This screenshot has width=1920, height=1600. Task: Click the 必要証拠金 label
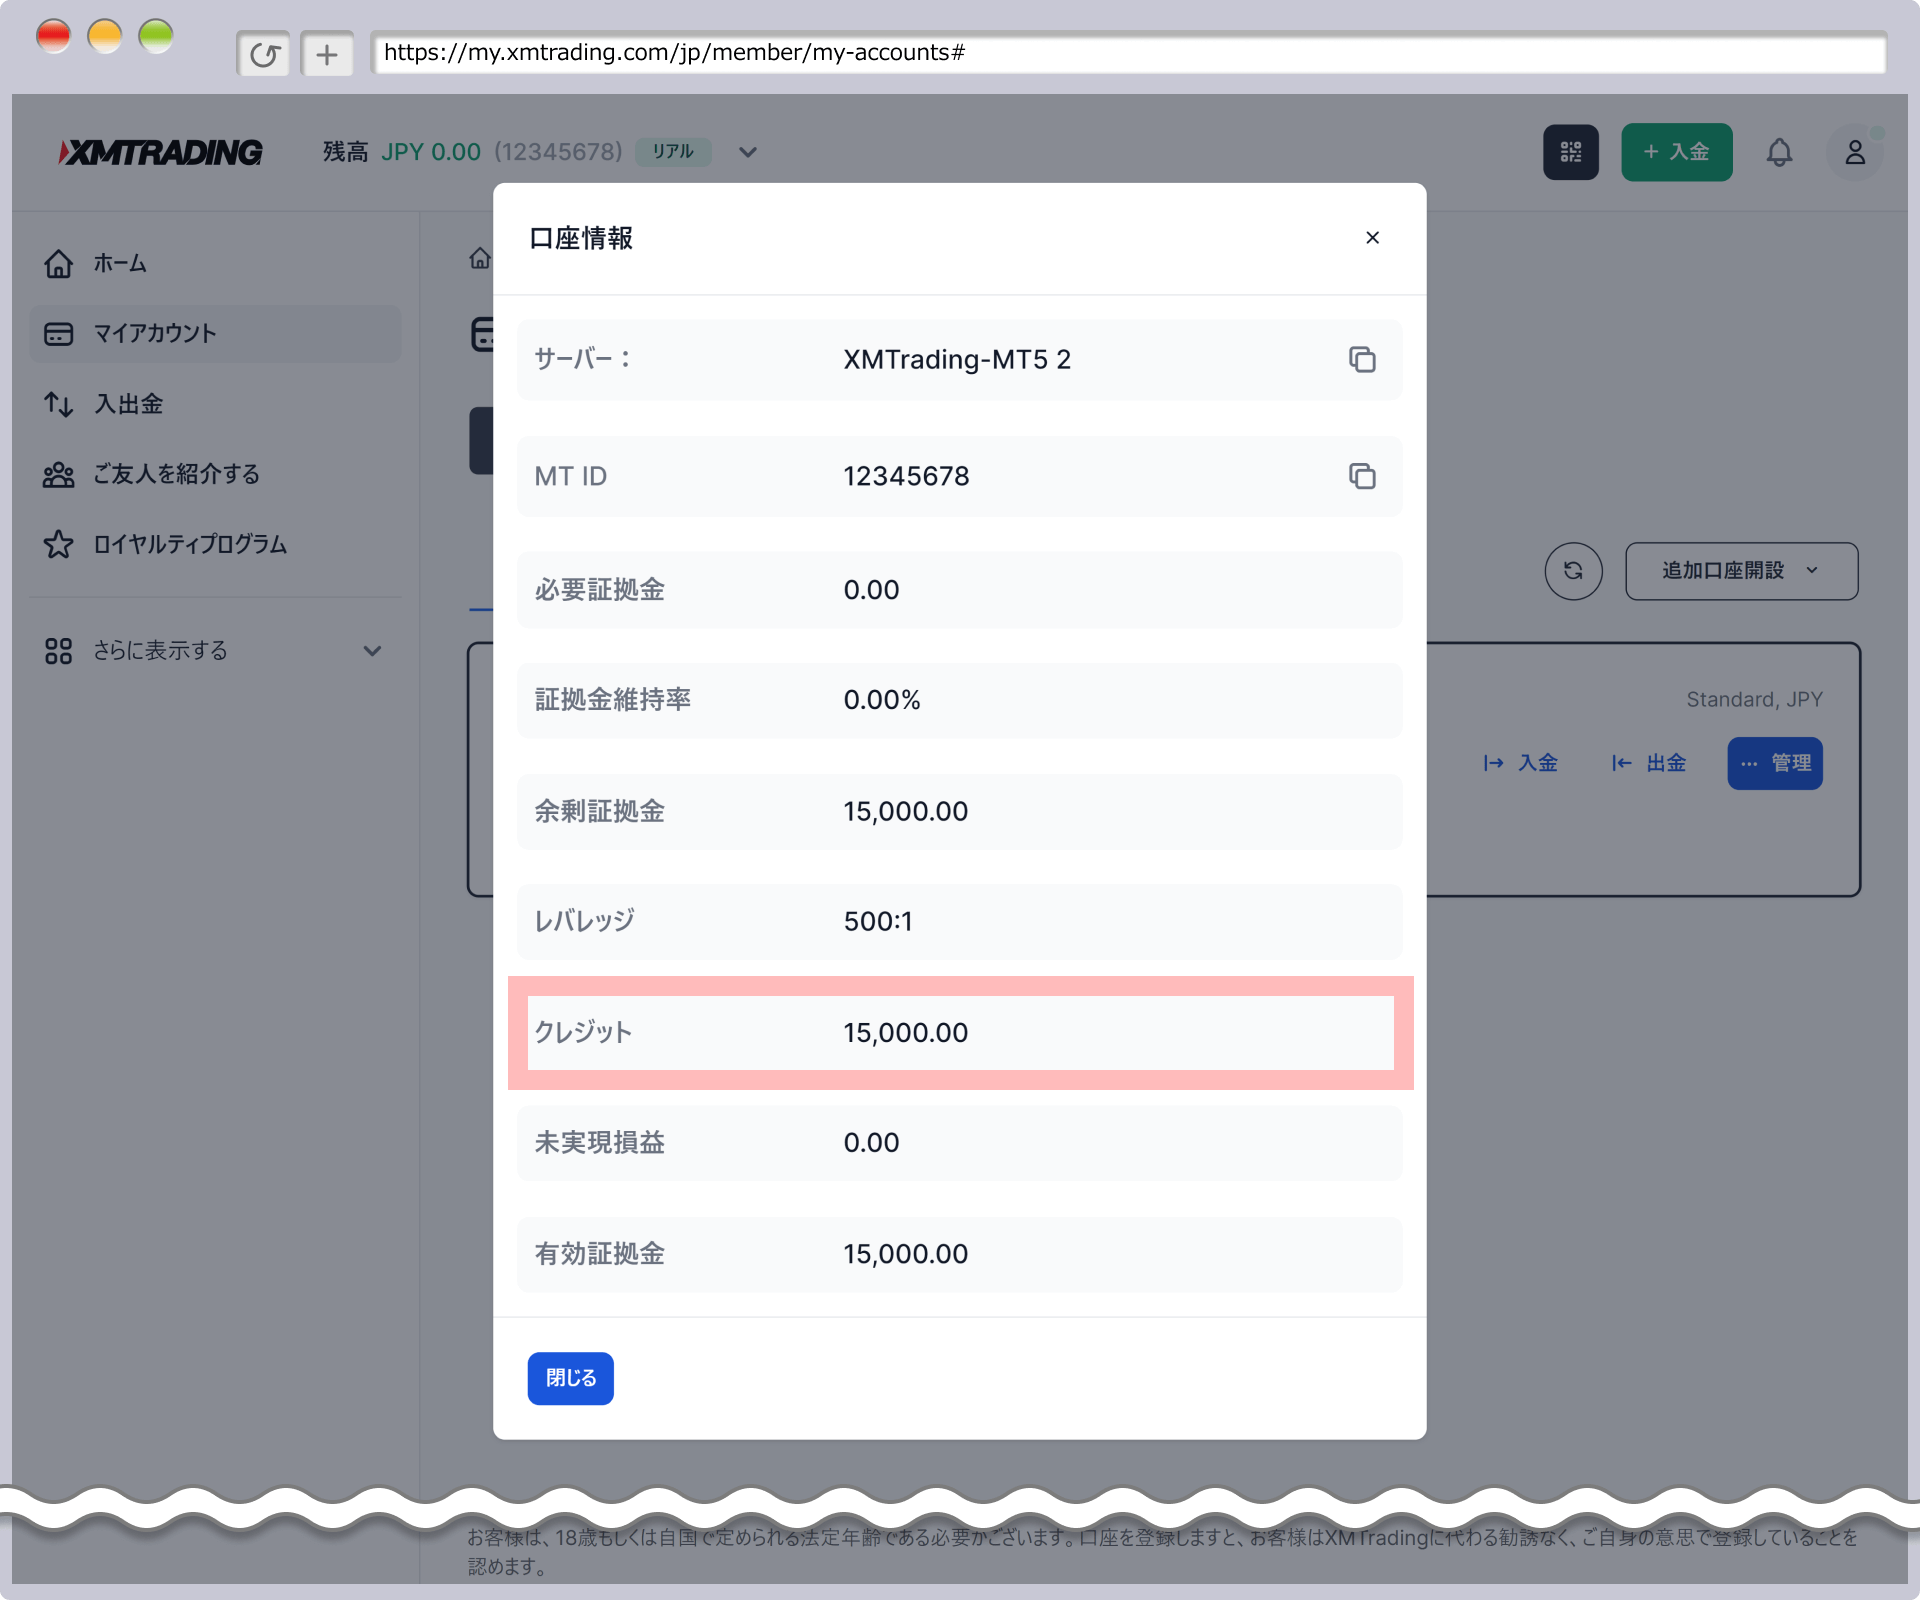click(x=599, y=590)
